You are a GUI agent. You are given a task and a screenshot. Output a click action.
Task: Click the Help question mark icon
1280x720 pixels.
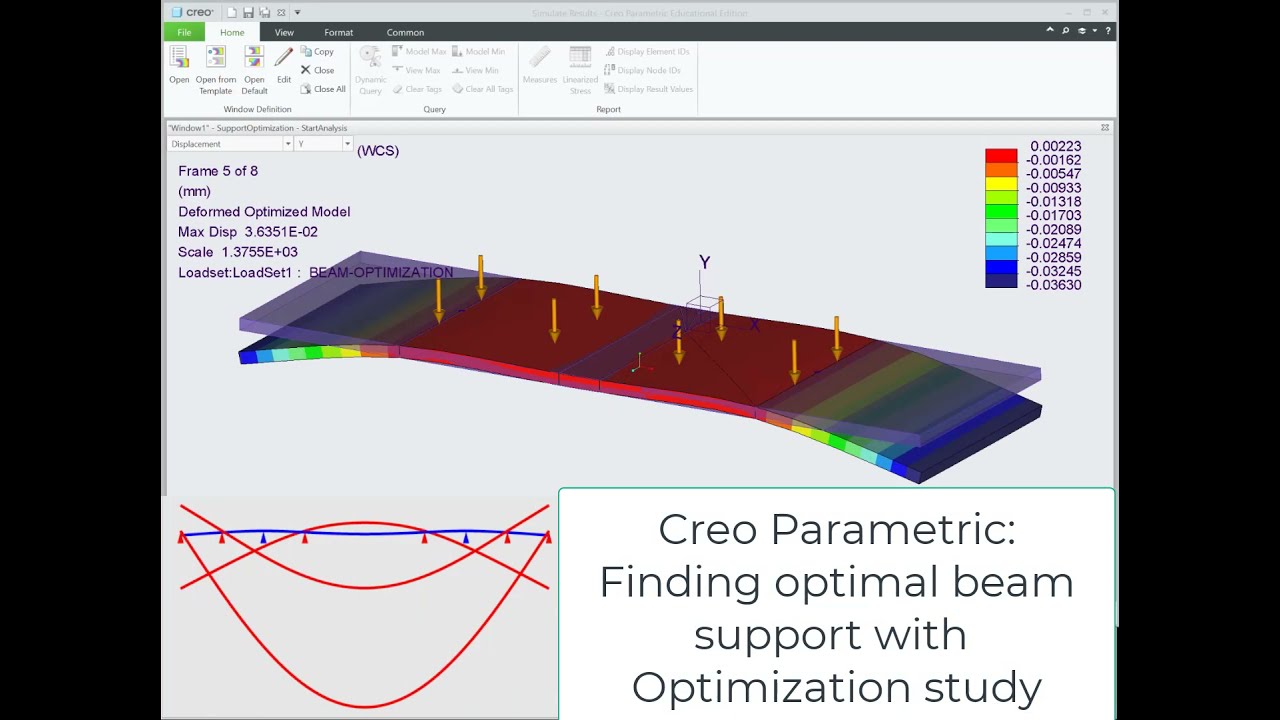[1108, 31]
